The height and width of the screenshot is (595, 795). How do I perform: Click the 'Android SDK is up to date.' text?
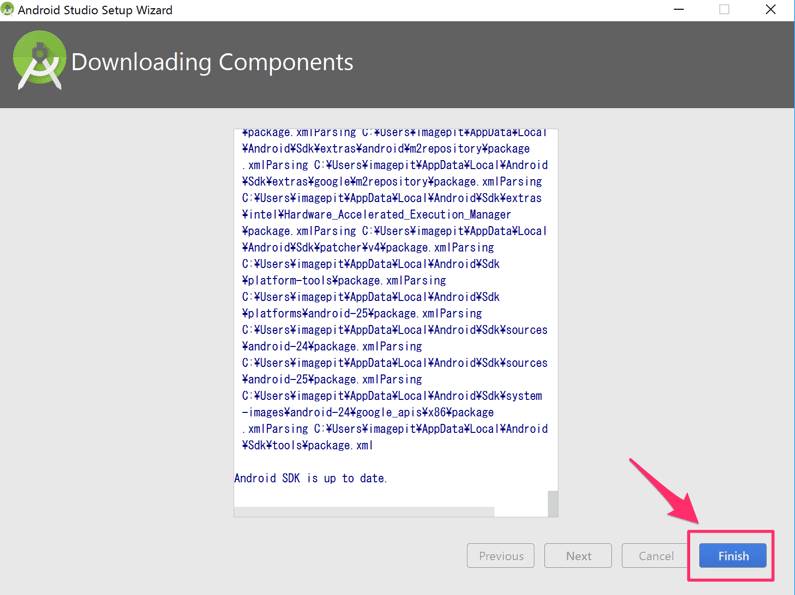pos(310,478)
